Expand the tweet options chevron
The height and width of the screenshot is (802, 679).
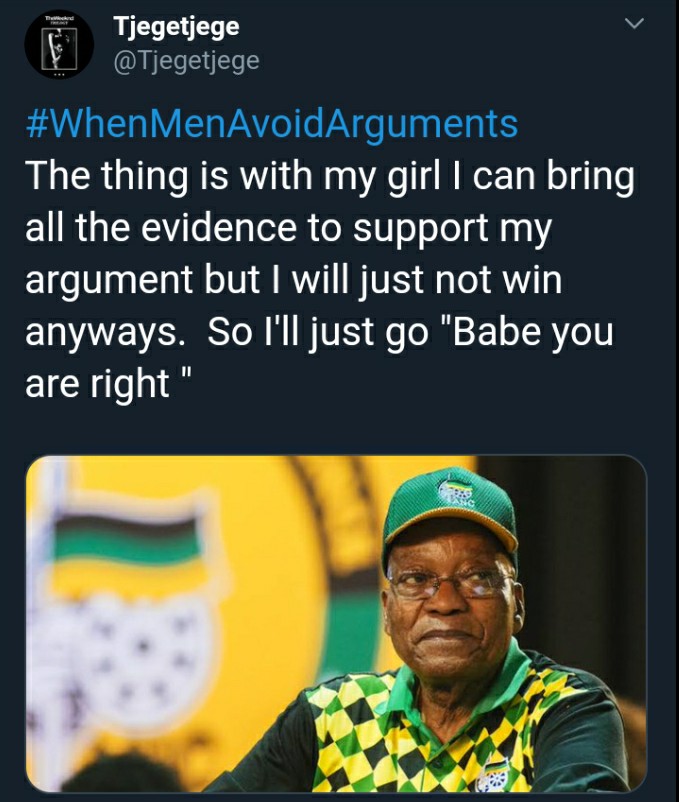pos(634,24)
